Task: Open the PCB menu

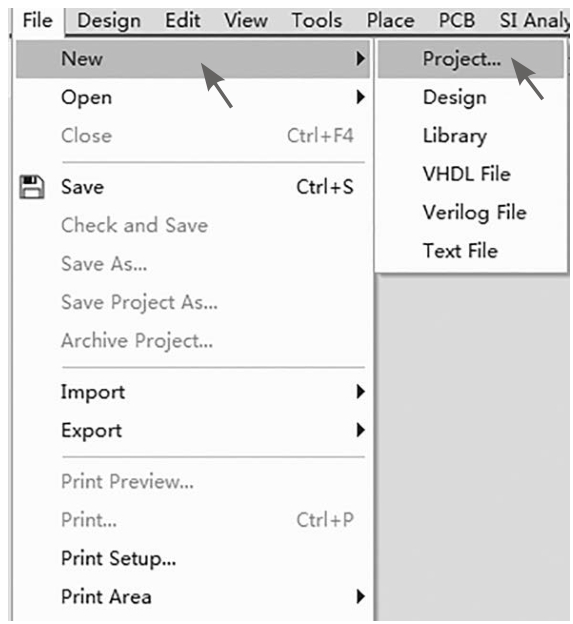Action: pos(457,20)
